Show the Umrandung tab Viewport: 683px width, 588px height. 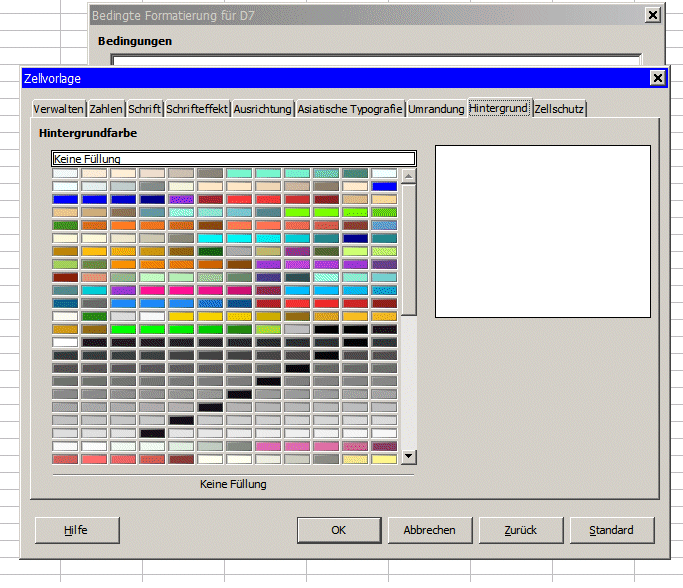[436, 109]
